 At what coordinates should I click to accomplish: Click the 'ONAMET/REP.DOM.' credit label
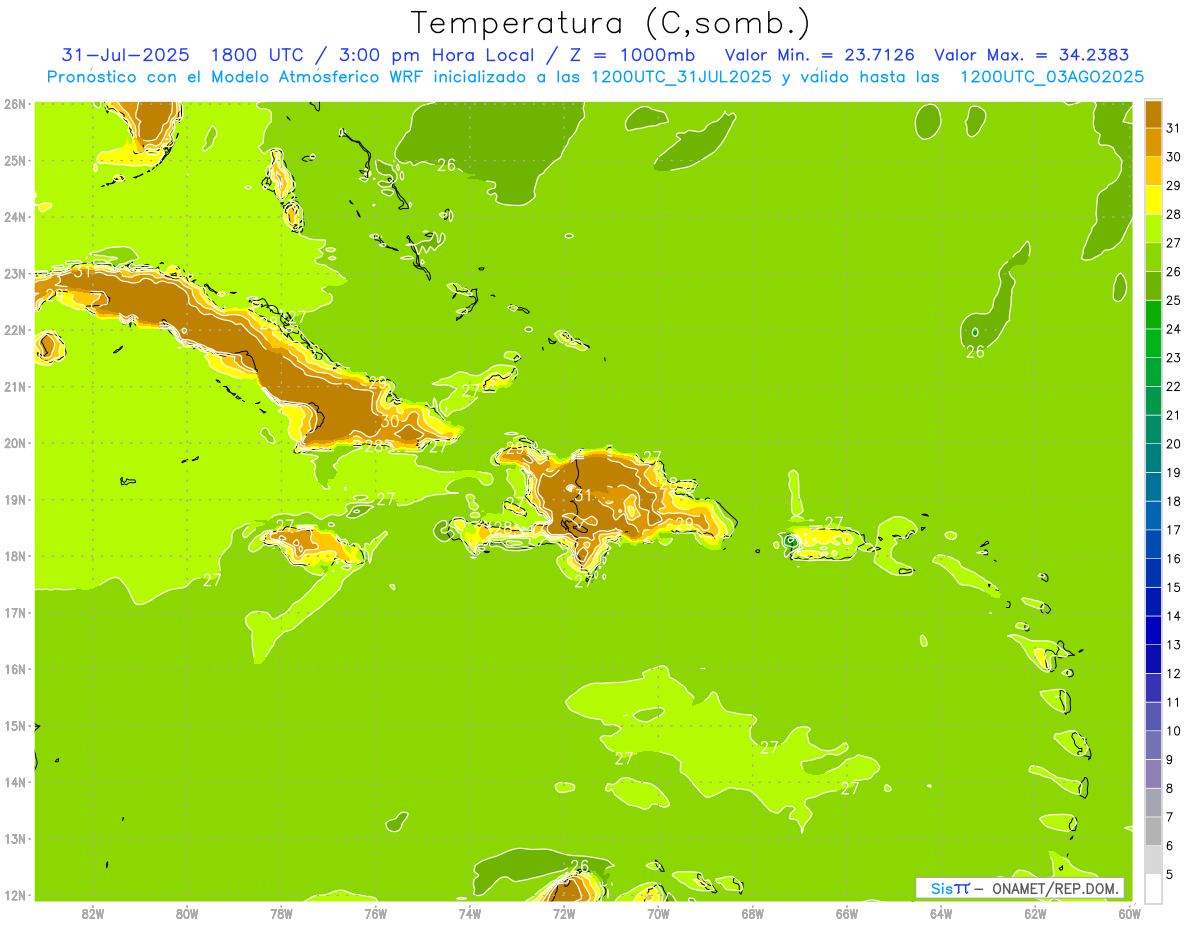1054,888
